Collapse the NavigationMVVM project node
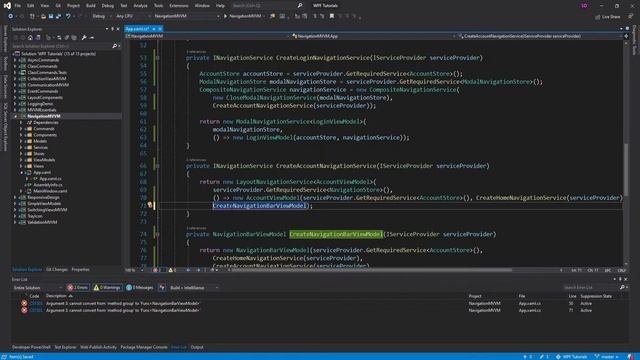 (x=15, y=116)
